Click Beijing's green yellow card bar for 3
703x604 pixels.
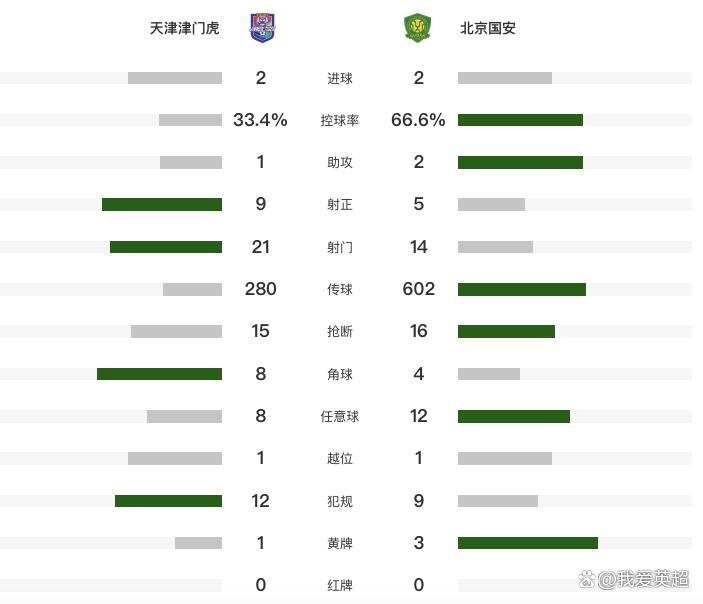(528, 543)
